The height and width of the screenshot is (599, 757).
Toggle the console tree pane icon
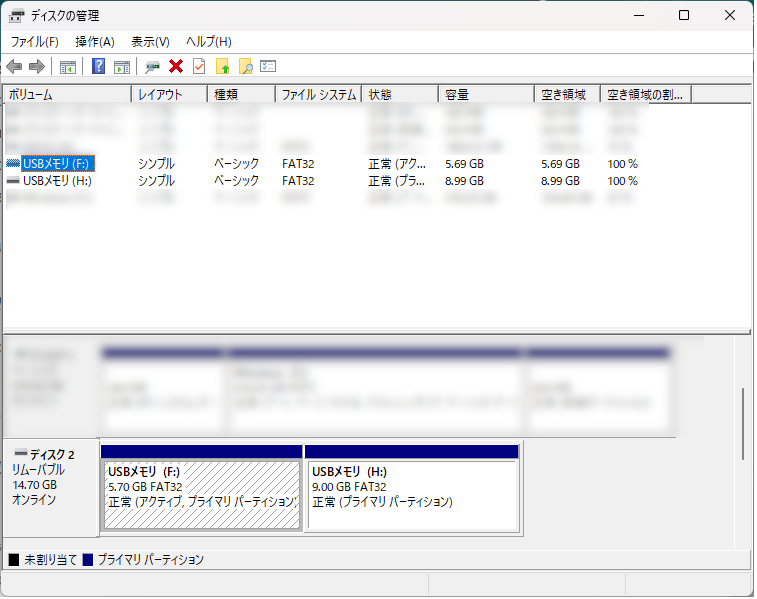pyautogui.click(x=68, y=67)
